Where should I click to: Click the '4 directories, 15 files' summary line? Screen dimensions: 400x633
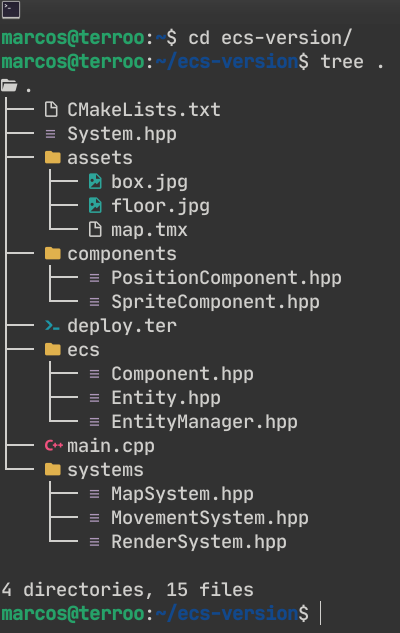pos(128,589)
